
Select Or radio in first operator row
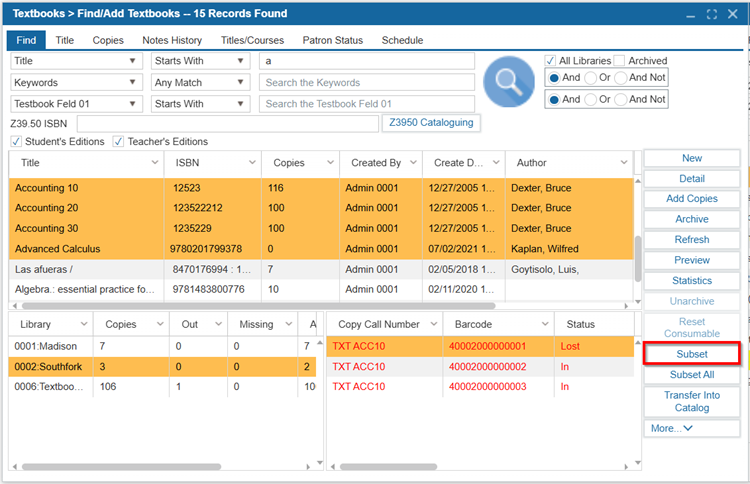591,77
